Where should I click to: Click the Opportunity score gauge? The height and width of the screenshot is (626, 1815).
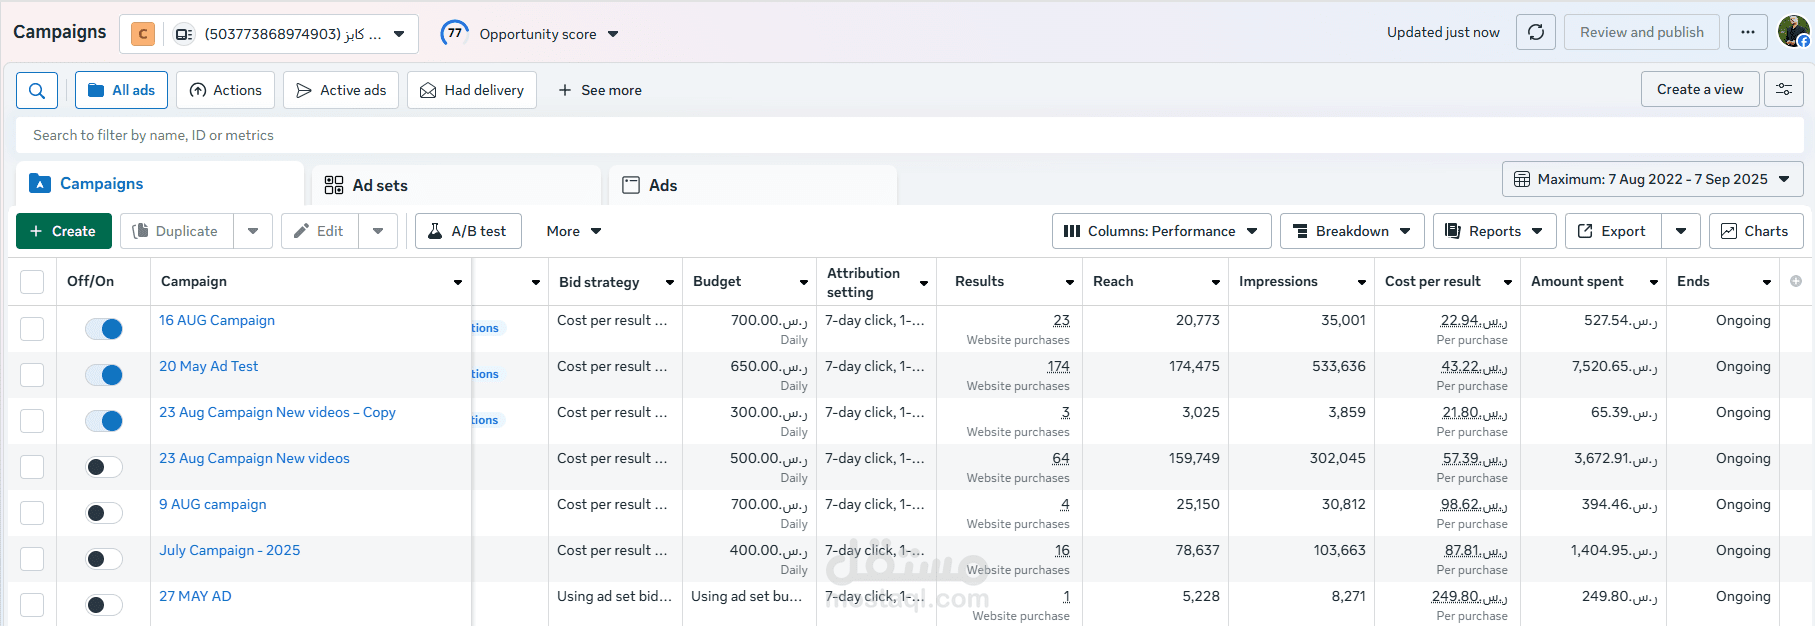pos(455,33)
